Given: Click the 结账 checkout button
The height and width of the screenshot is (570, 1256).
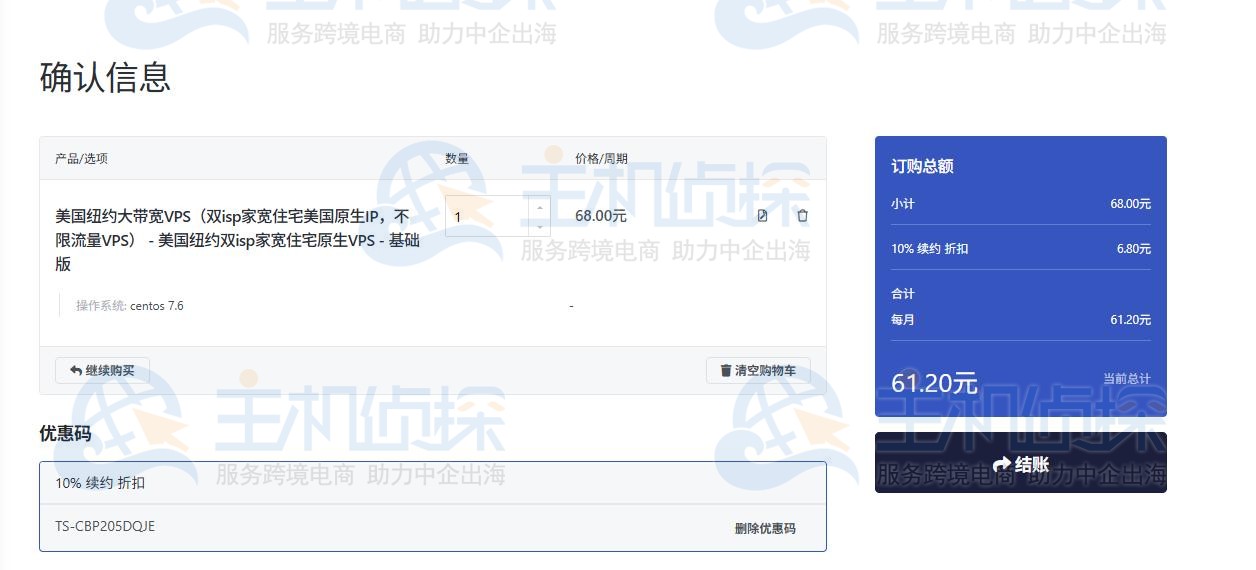Looking at the screenshot, I should point(1021,463).
